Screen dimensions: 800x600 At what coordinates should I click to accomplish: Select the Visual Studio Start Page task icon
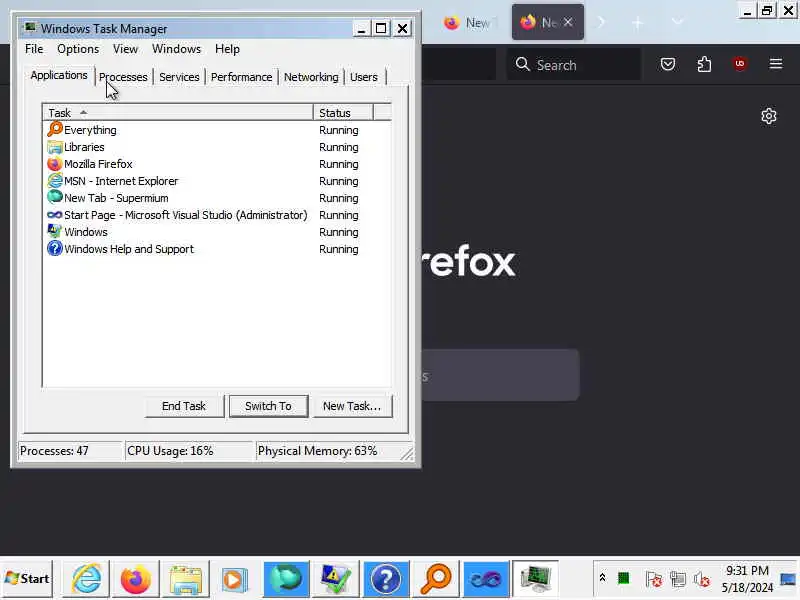[x=55, y=215]
